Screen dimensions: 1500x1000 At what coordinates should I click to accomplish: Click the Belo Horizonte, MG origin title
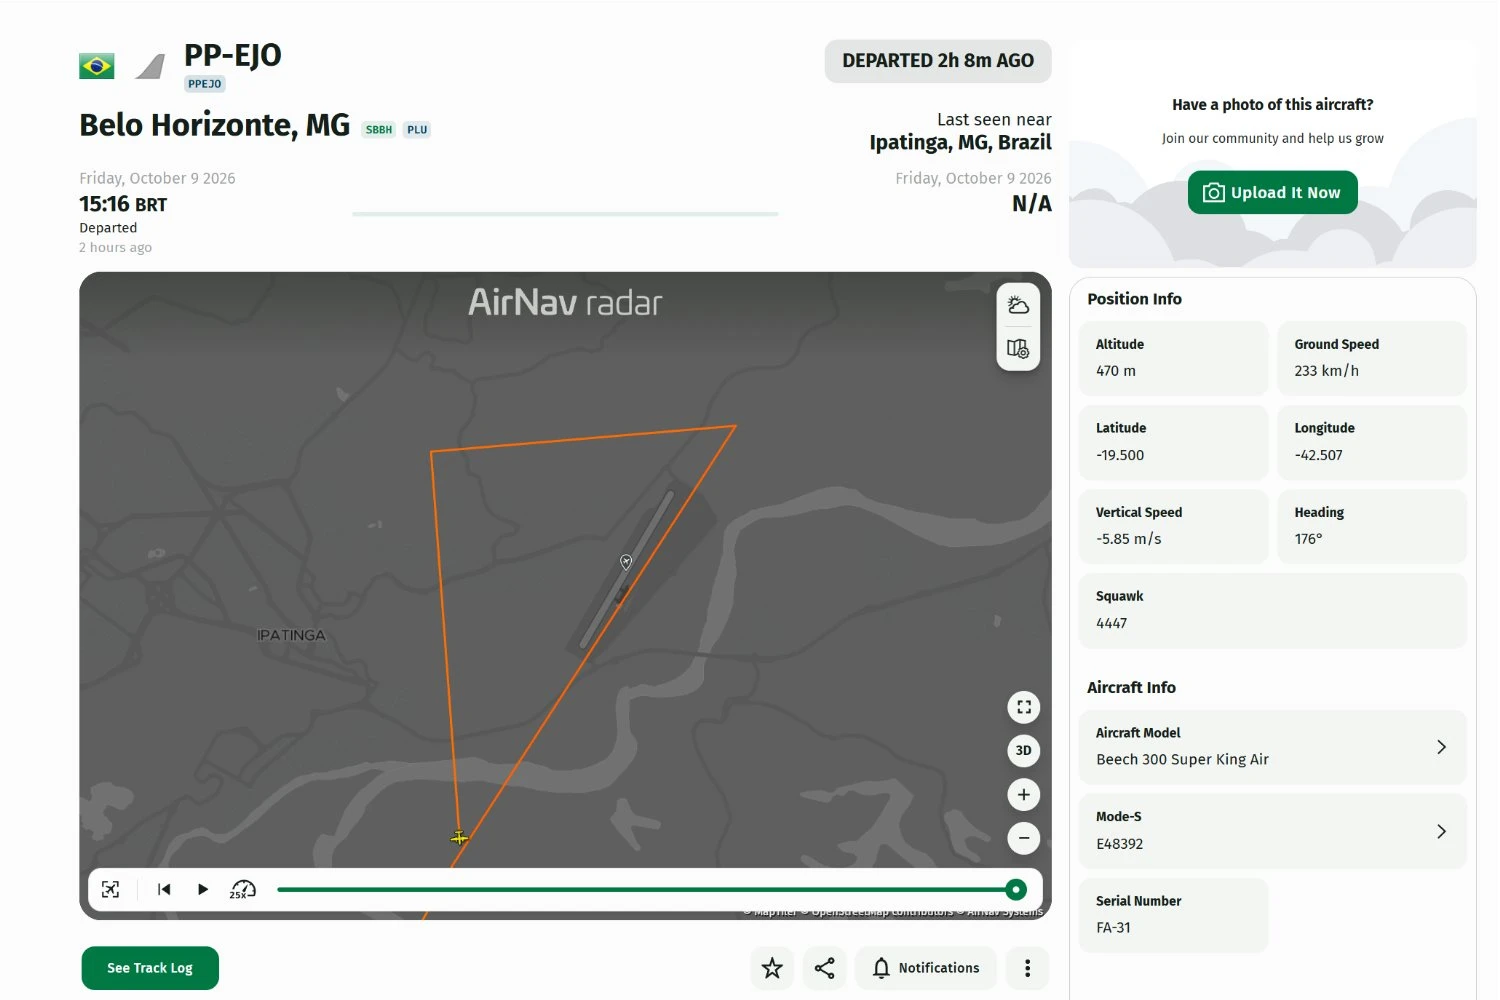[215, 125]
